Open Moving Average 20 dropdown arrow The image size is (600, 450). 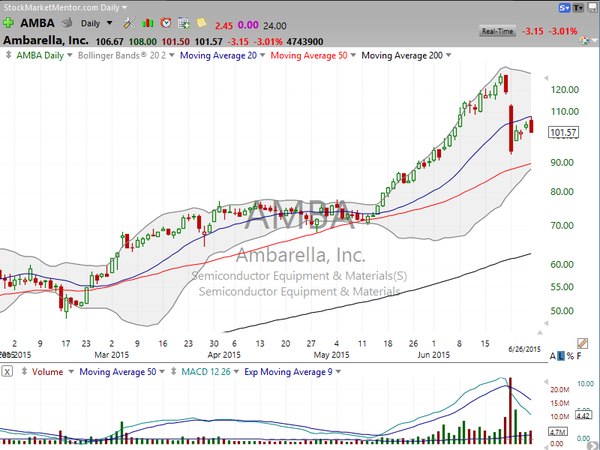point(262,55)
